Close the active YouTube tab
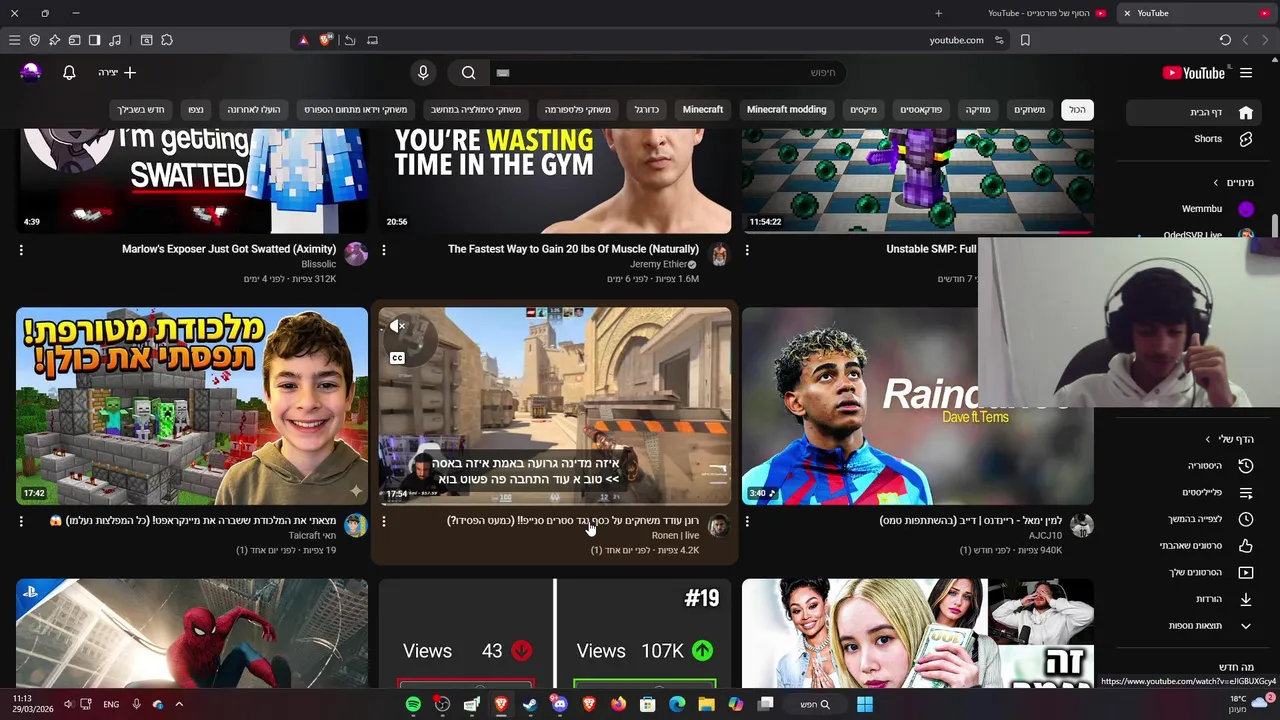1280x720 pixels. [1127, 13]
